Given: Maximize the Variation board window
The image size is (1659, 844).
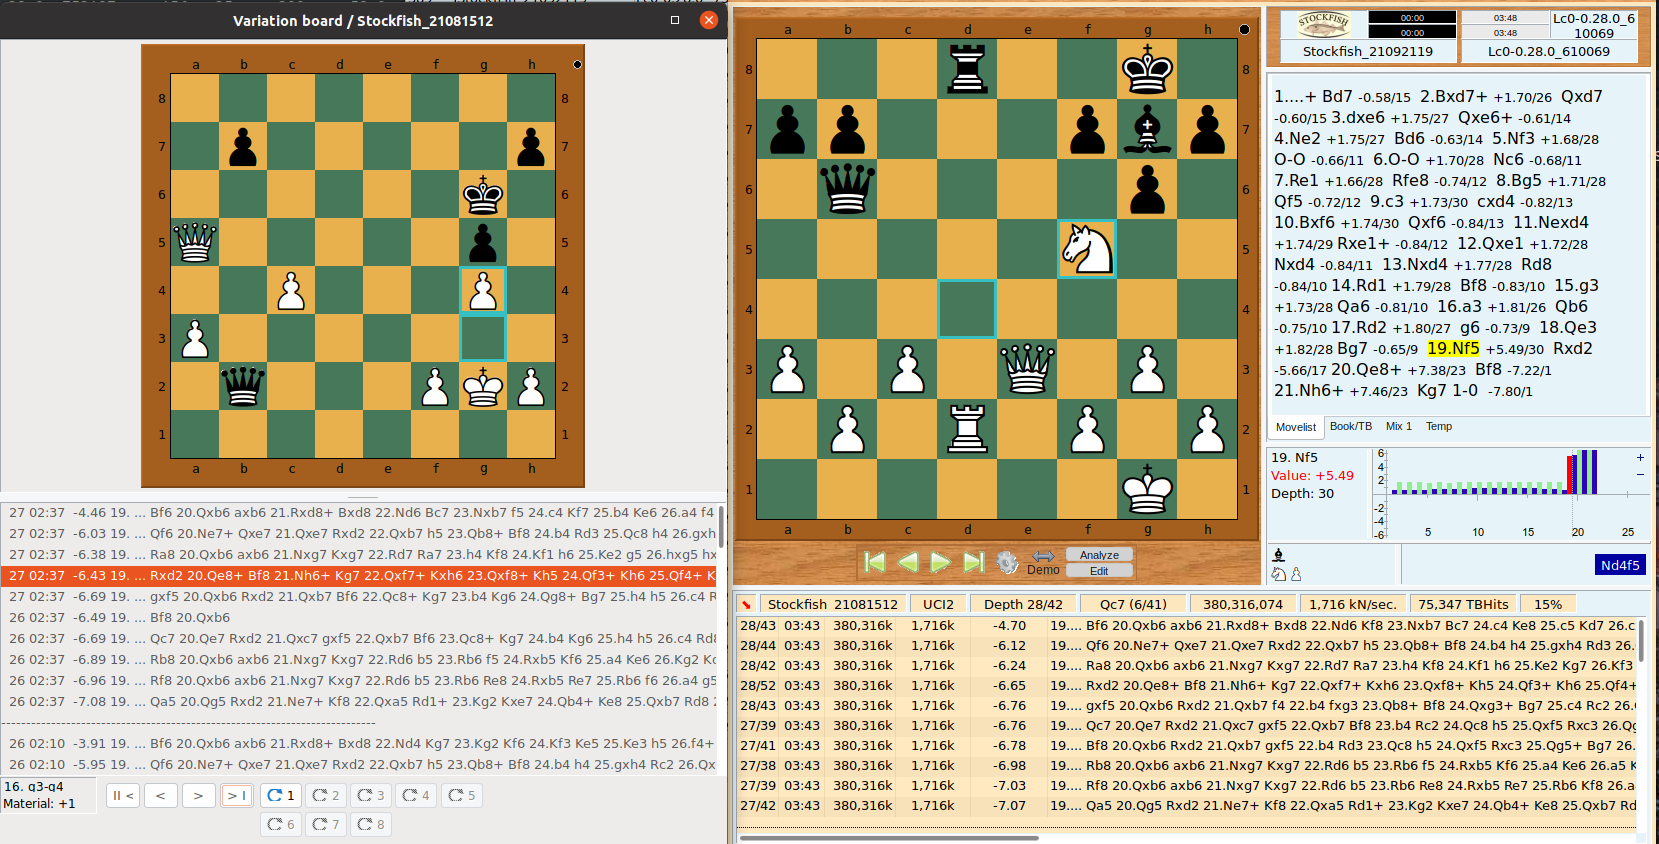Looking at the screenshot, I should click(x=675, y=20).
